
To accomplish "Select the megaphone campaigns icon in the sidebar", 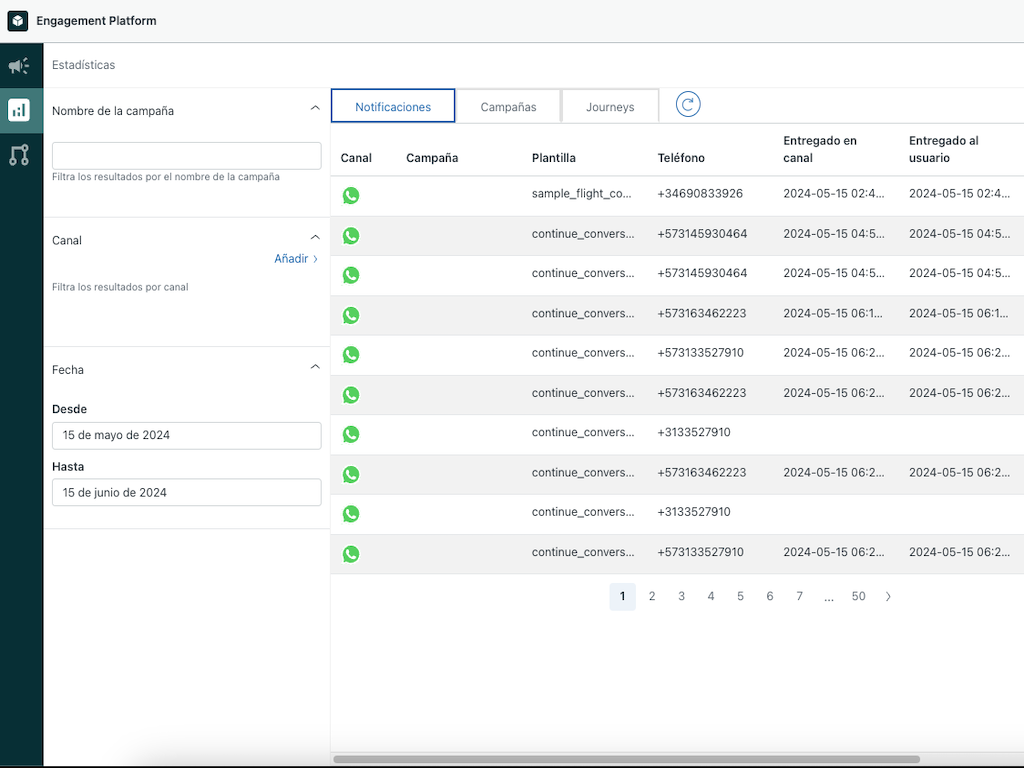I will (18, 65).
